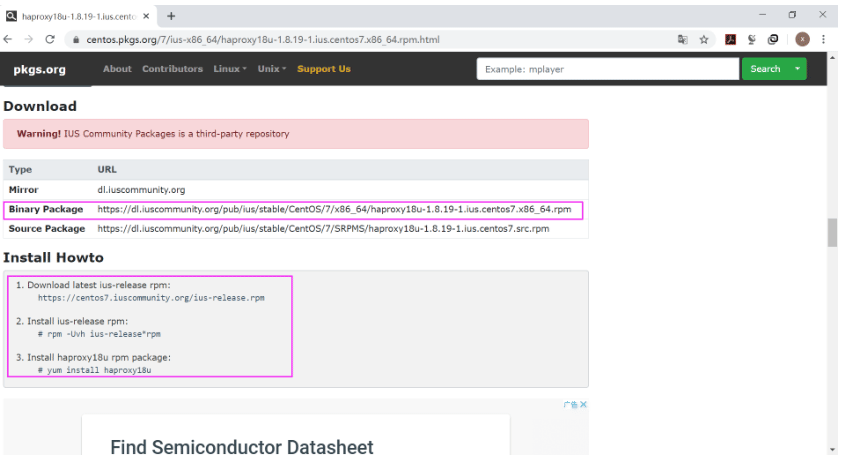
Task: Reload the current page
Action: tap(50, 40)
